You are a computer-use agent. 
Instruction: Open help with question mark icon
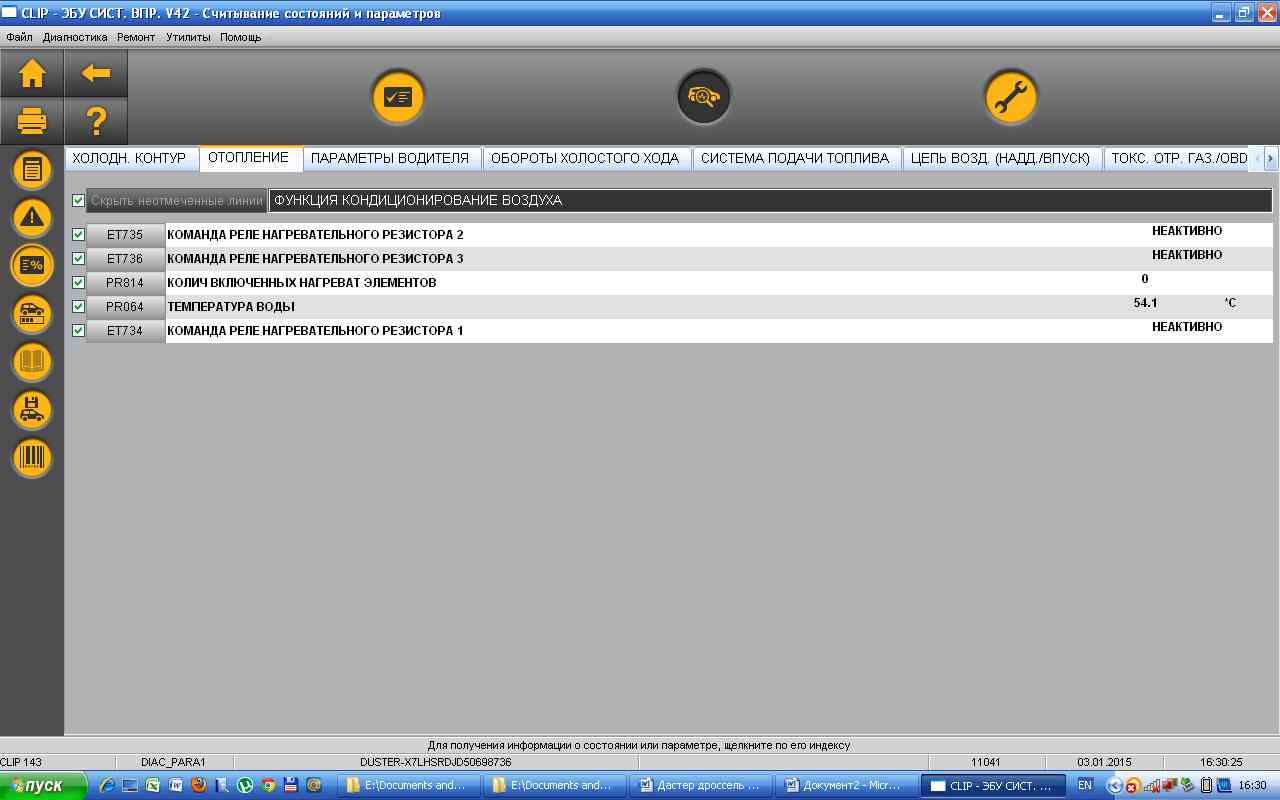click(x=96, y=122)
